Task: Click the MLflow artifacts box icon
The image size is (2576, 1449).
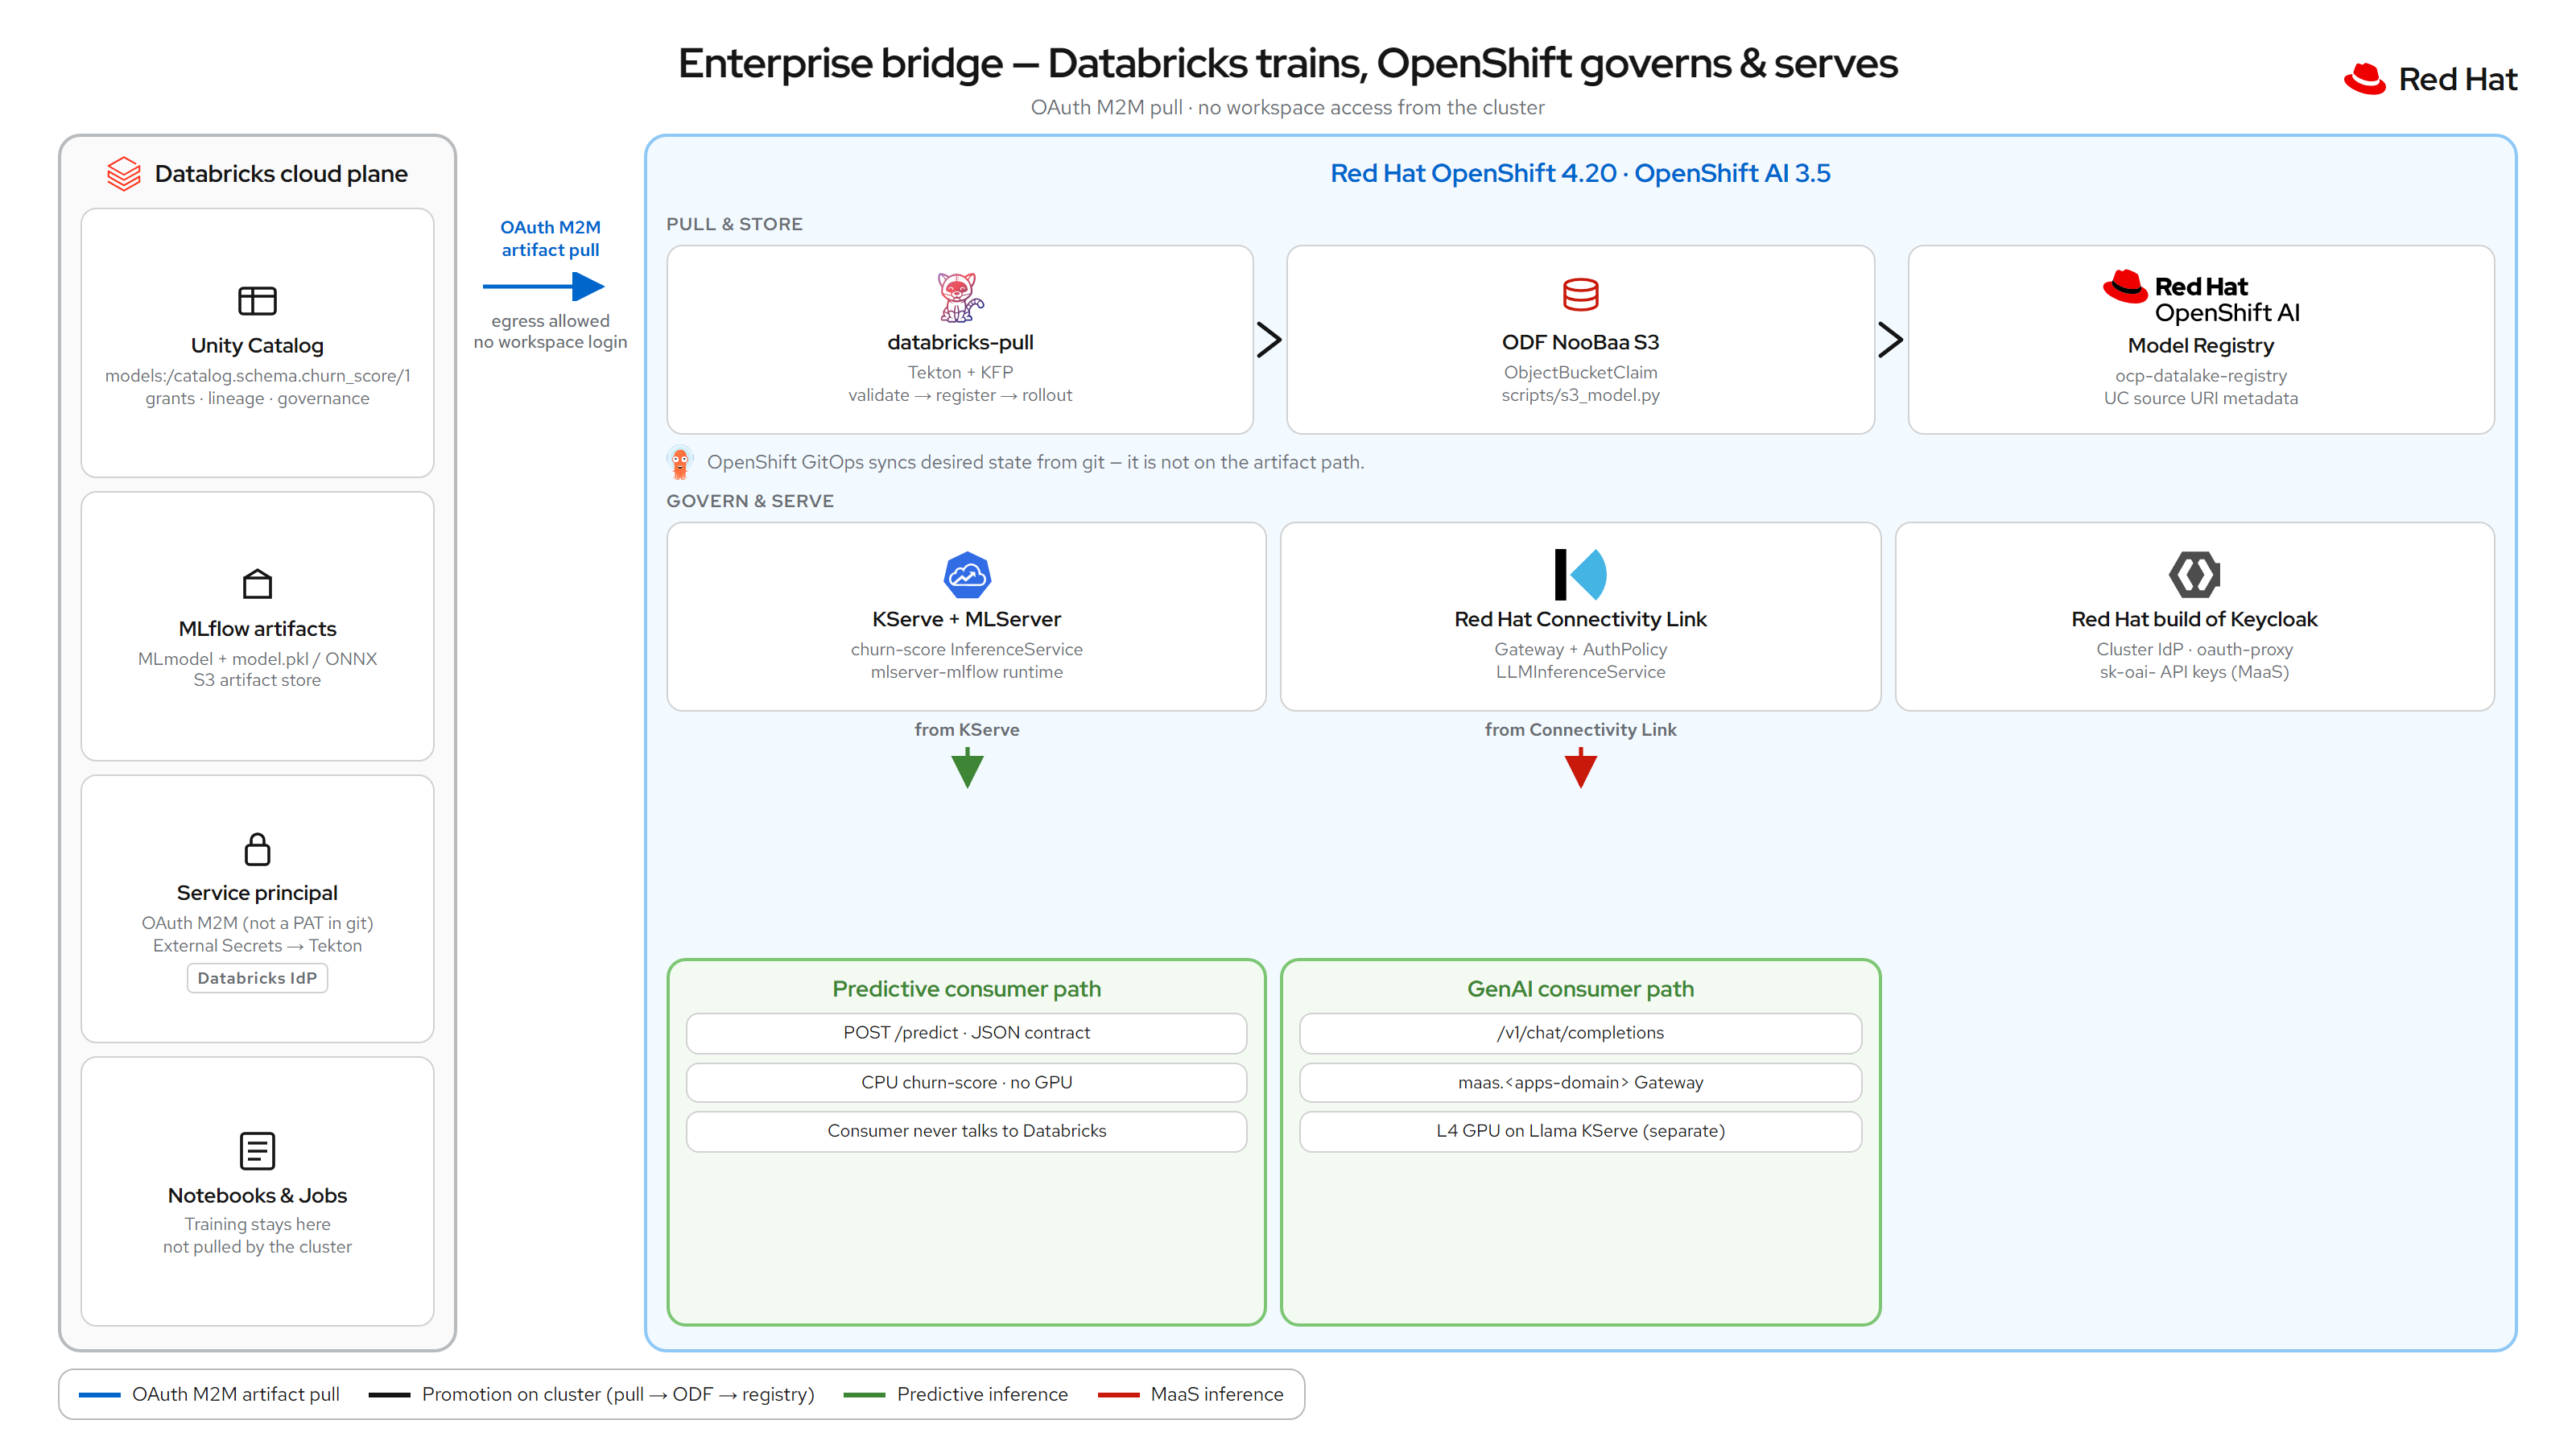Action: (257, 583)
